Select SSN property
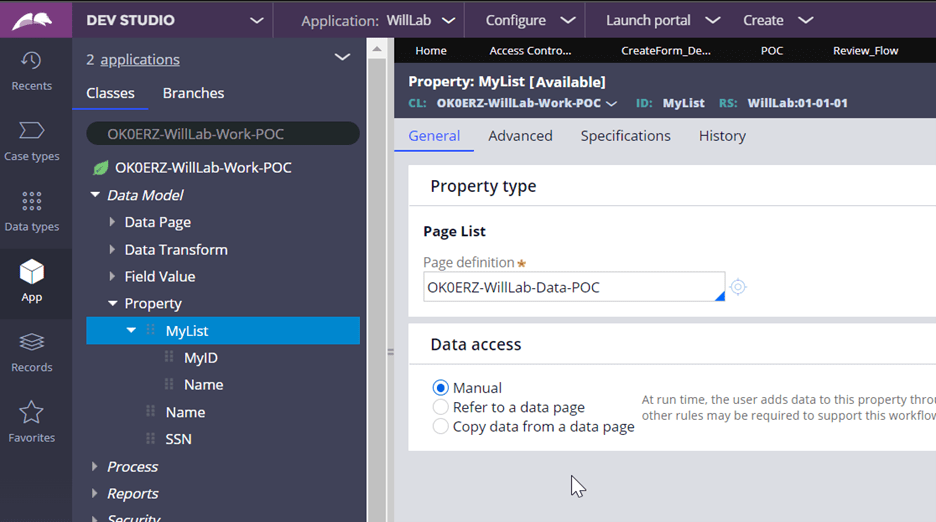The width and height of the screenshot is (936, 522). [x=178, y=439]
